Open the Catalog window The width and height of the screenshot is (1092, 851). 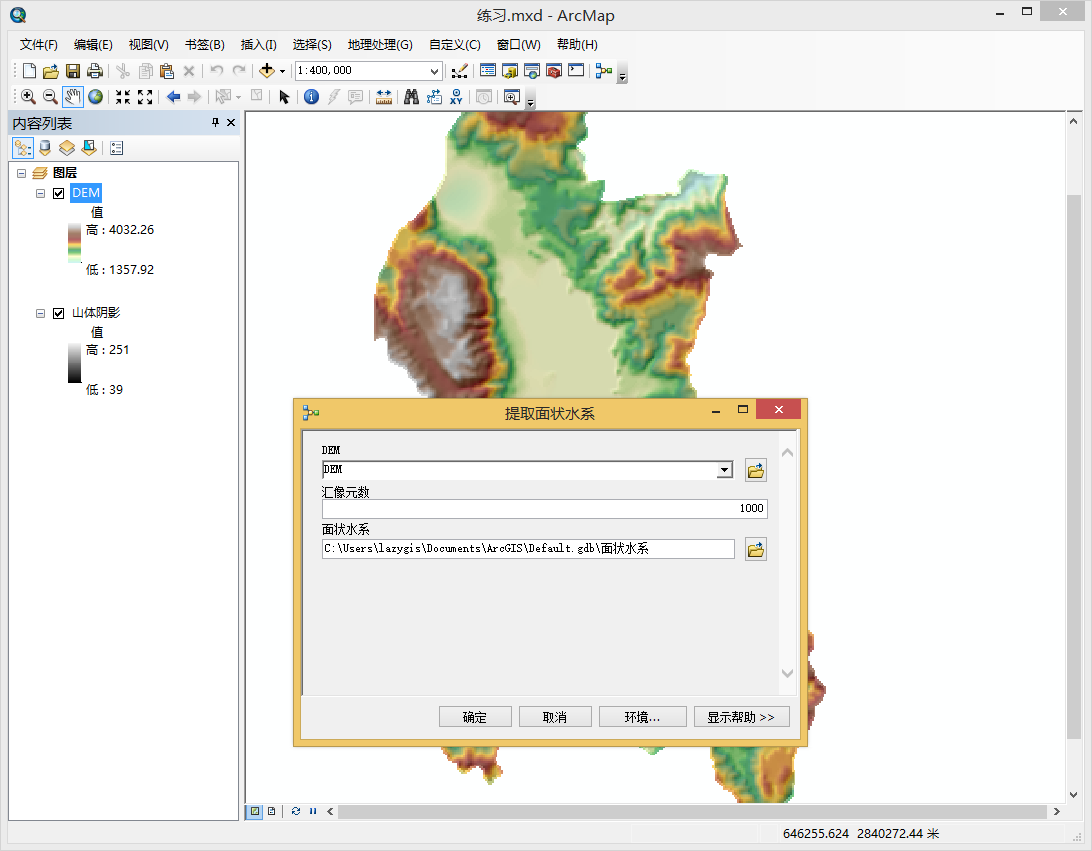510,70
